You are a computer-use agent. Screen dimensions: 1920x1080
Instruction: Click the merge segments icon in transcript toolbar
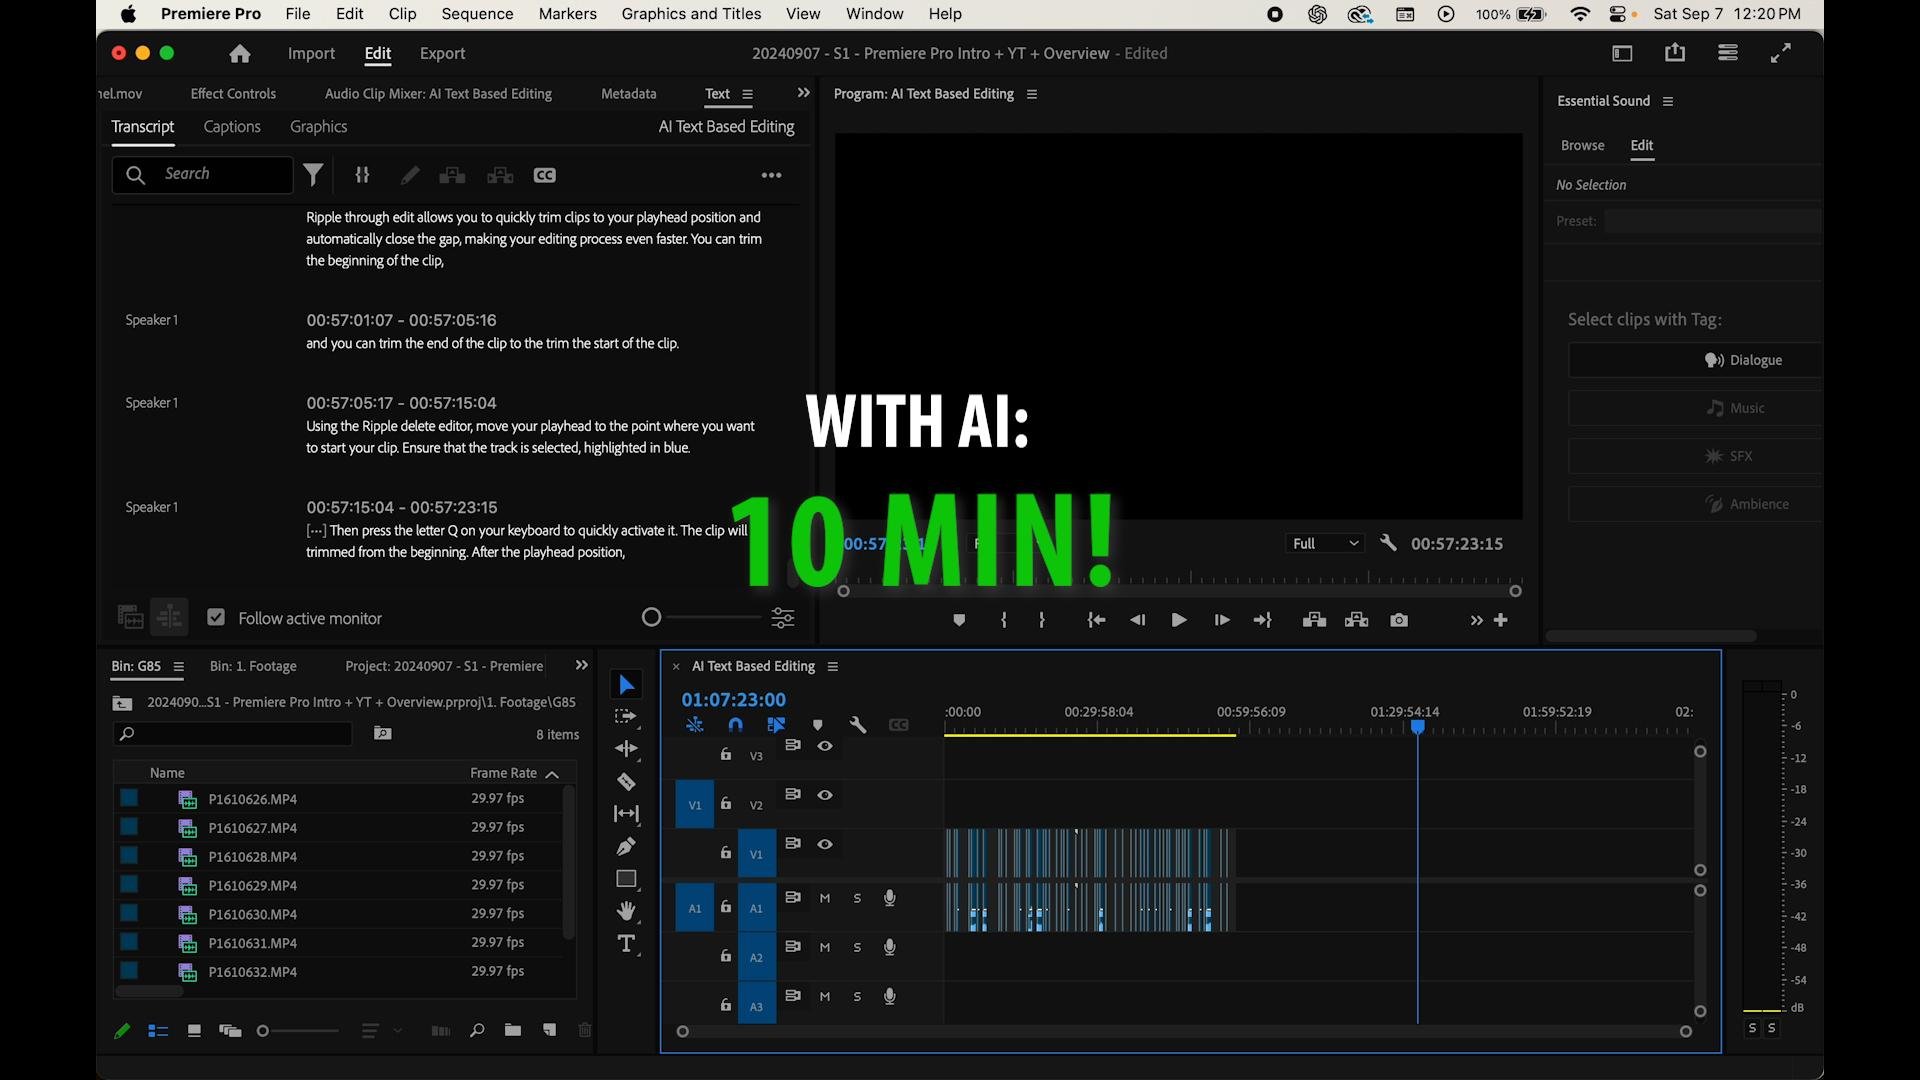tap(362, 175)
